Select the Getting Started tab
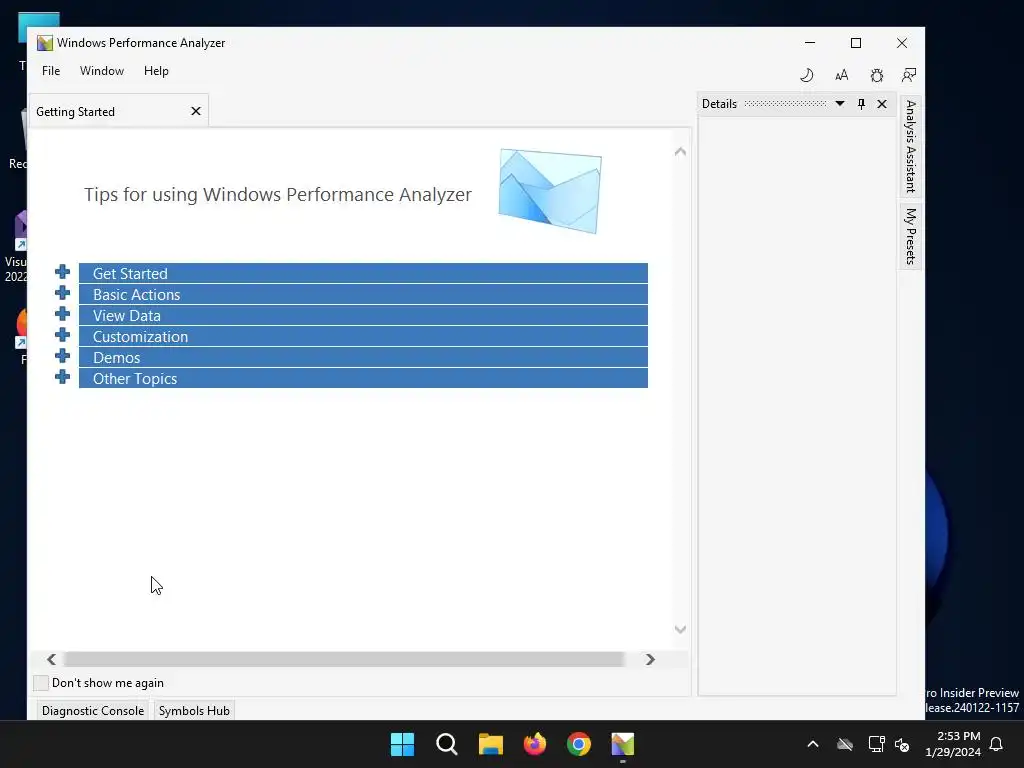The height and width of the screenshot is (768, 1024). coord(119,111)
